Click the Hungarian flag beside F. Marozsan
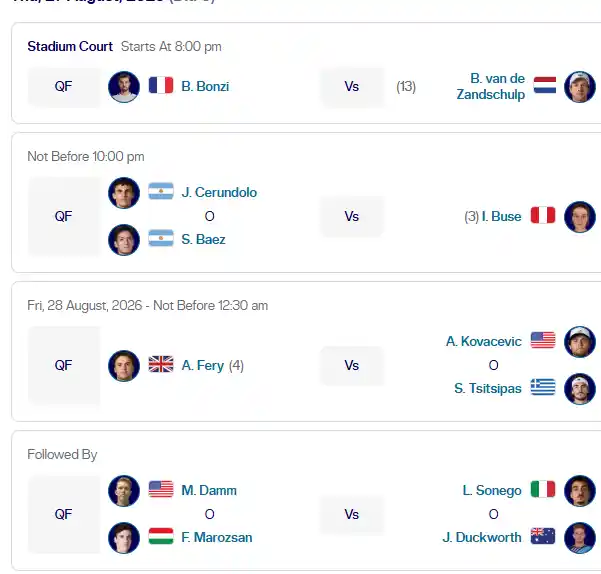The width and height of the screenshot is (601, 574). tap(161, 536)
